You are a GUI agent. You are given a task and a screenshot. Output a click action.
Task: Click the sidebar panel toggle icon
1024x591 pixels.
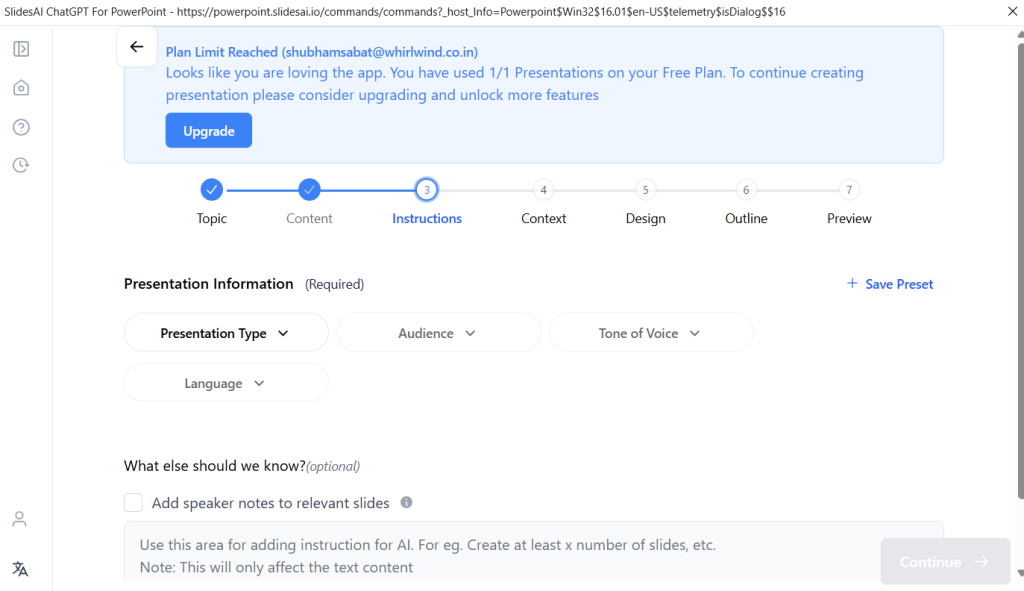click(x=21, y=49)
